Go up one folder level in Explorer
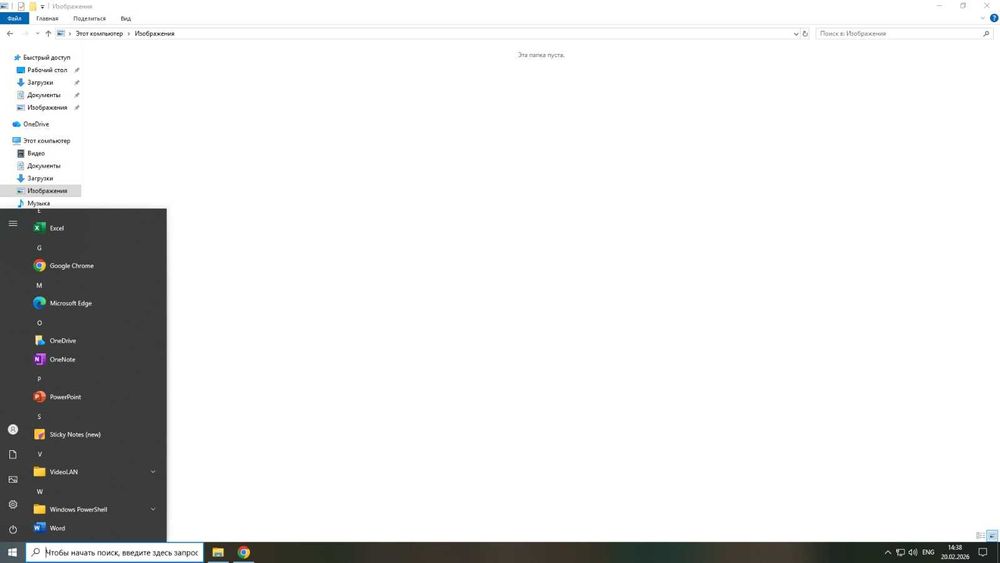The width and height of the screenshot is (1000, 563). coord(48,34)
